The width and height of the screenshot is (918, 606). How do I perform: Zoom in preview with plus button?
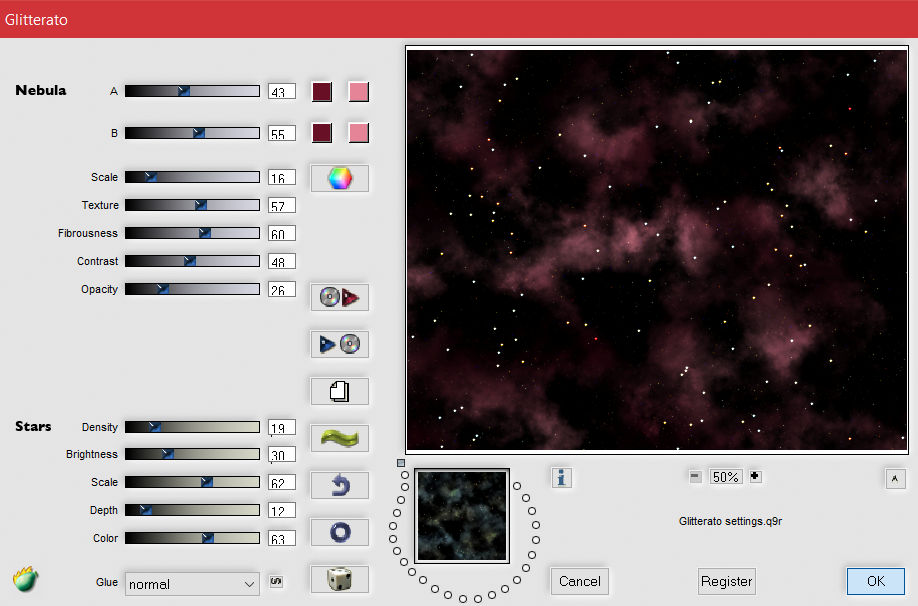coord(755,477)
